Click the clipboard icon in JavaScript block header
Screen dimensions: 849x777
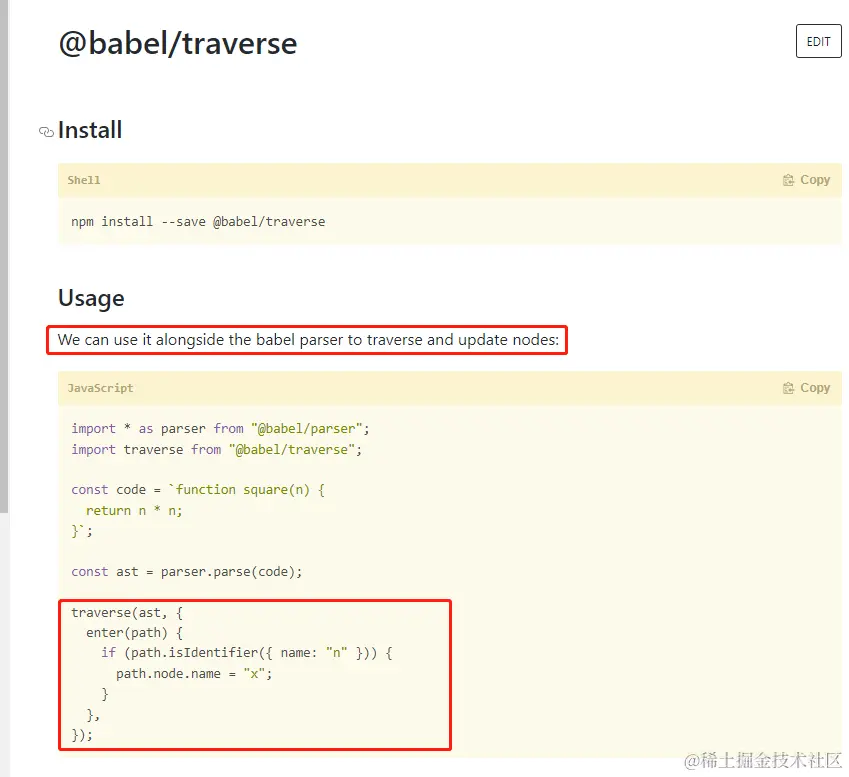point(788,388)
